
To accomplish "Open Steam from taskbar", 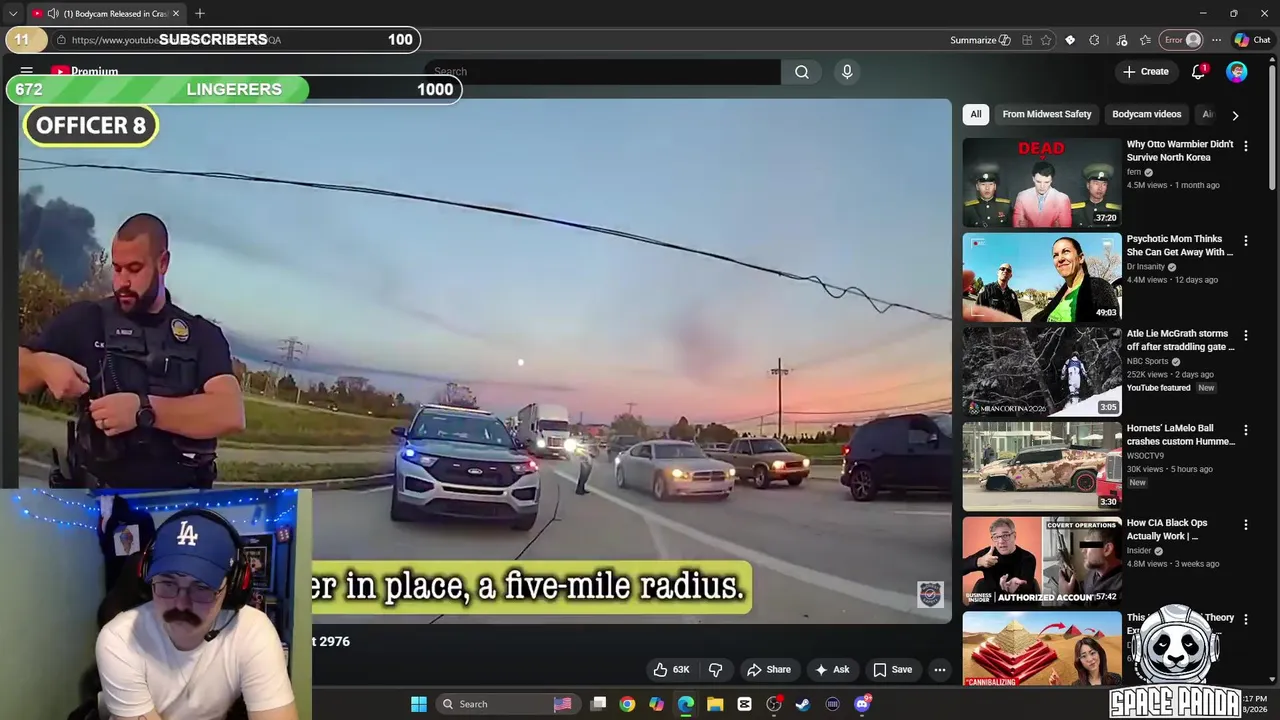I will pyautogui.click(x=803, y=704).
